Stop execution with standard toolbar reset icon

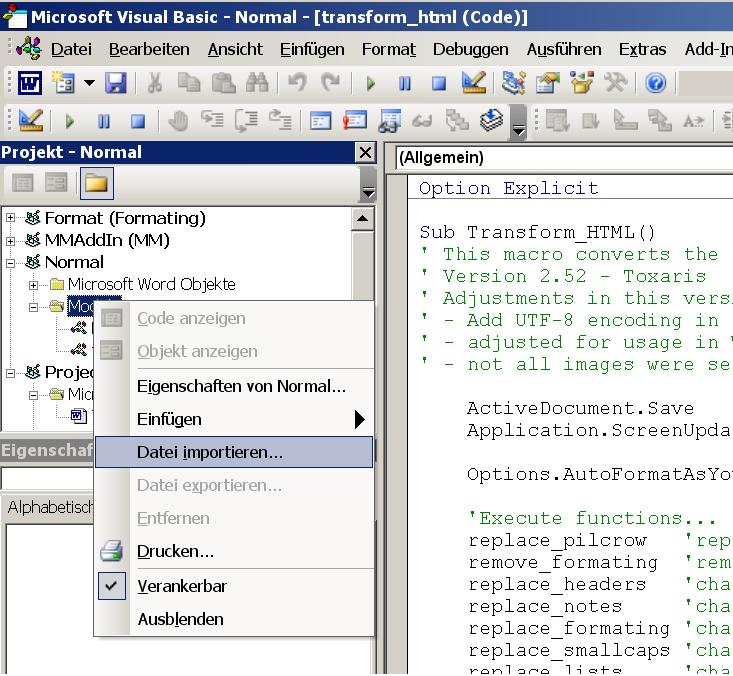[439, 84]
